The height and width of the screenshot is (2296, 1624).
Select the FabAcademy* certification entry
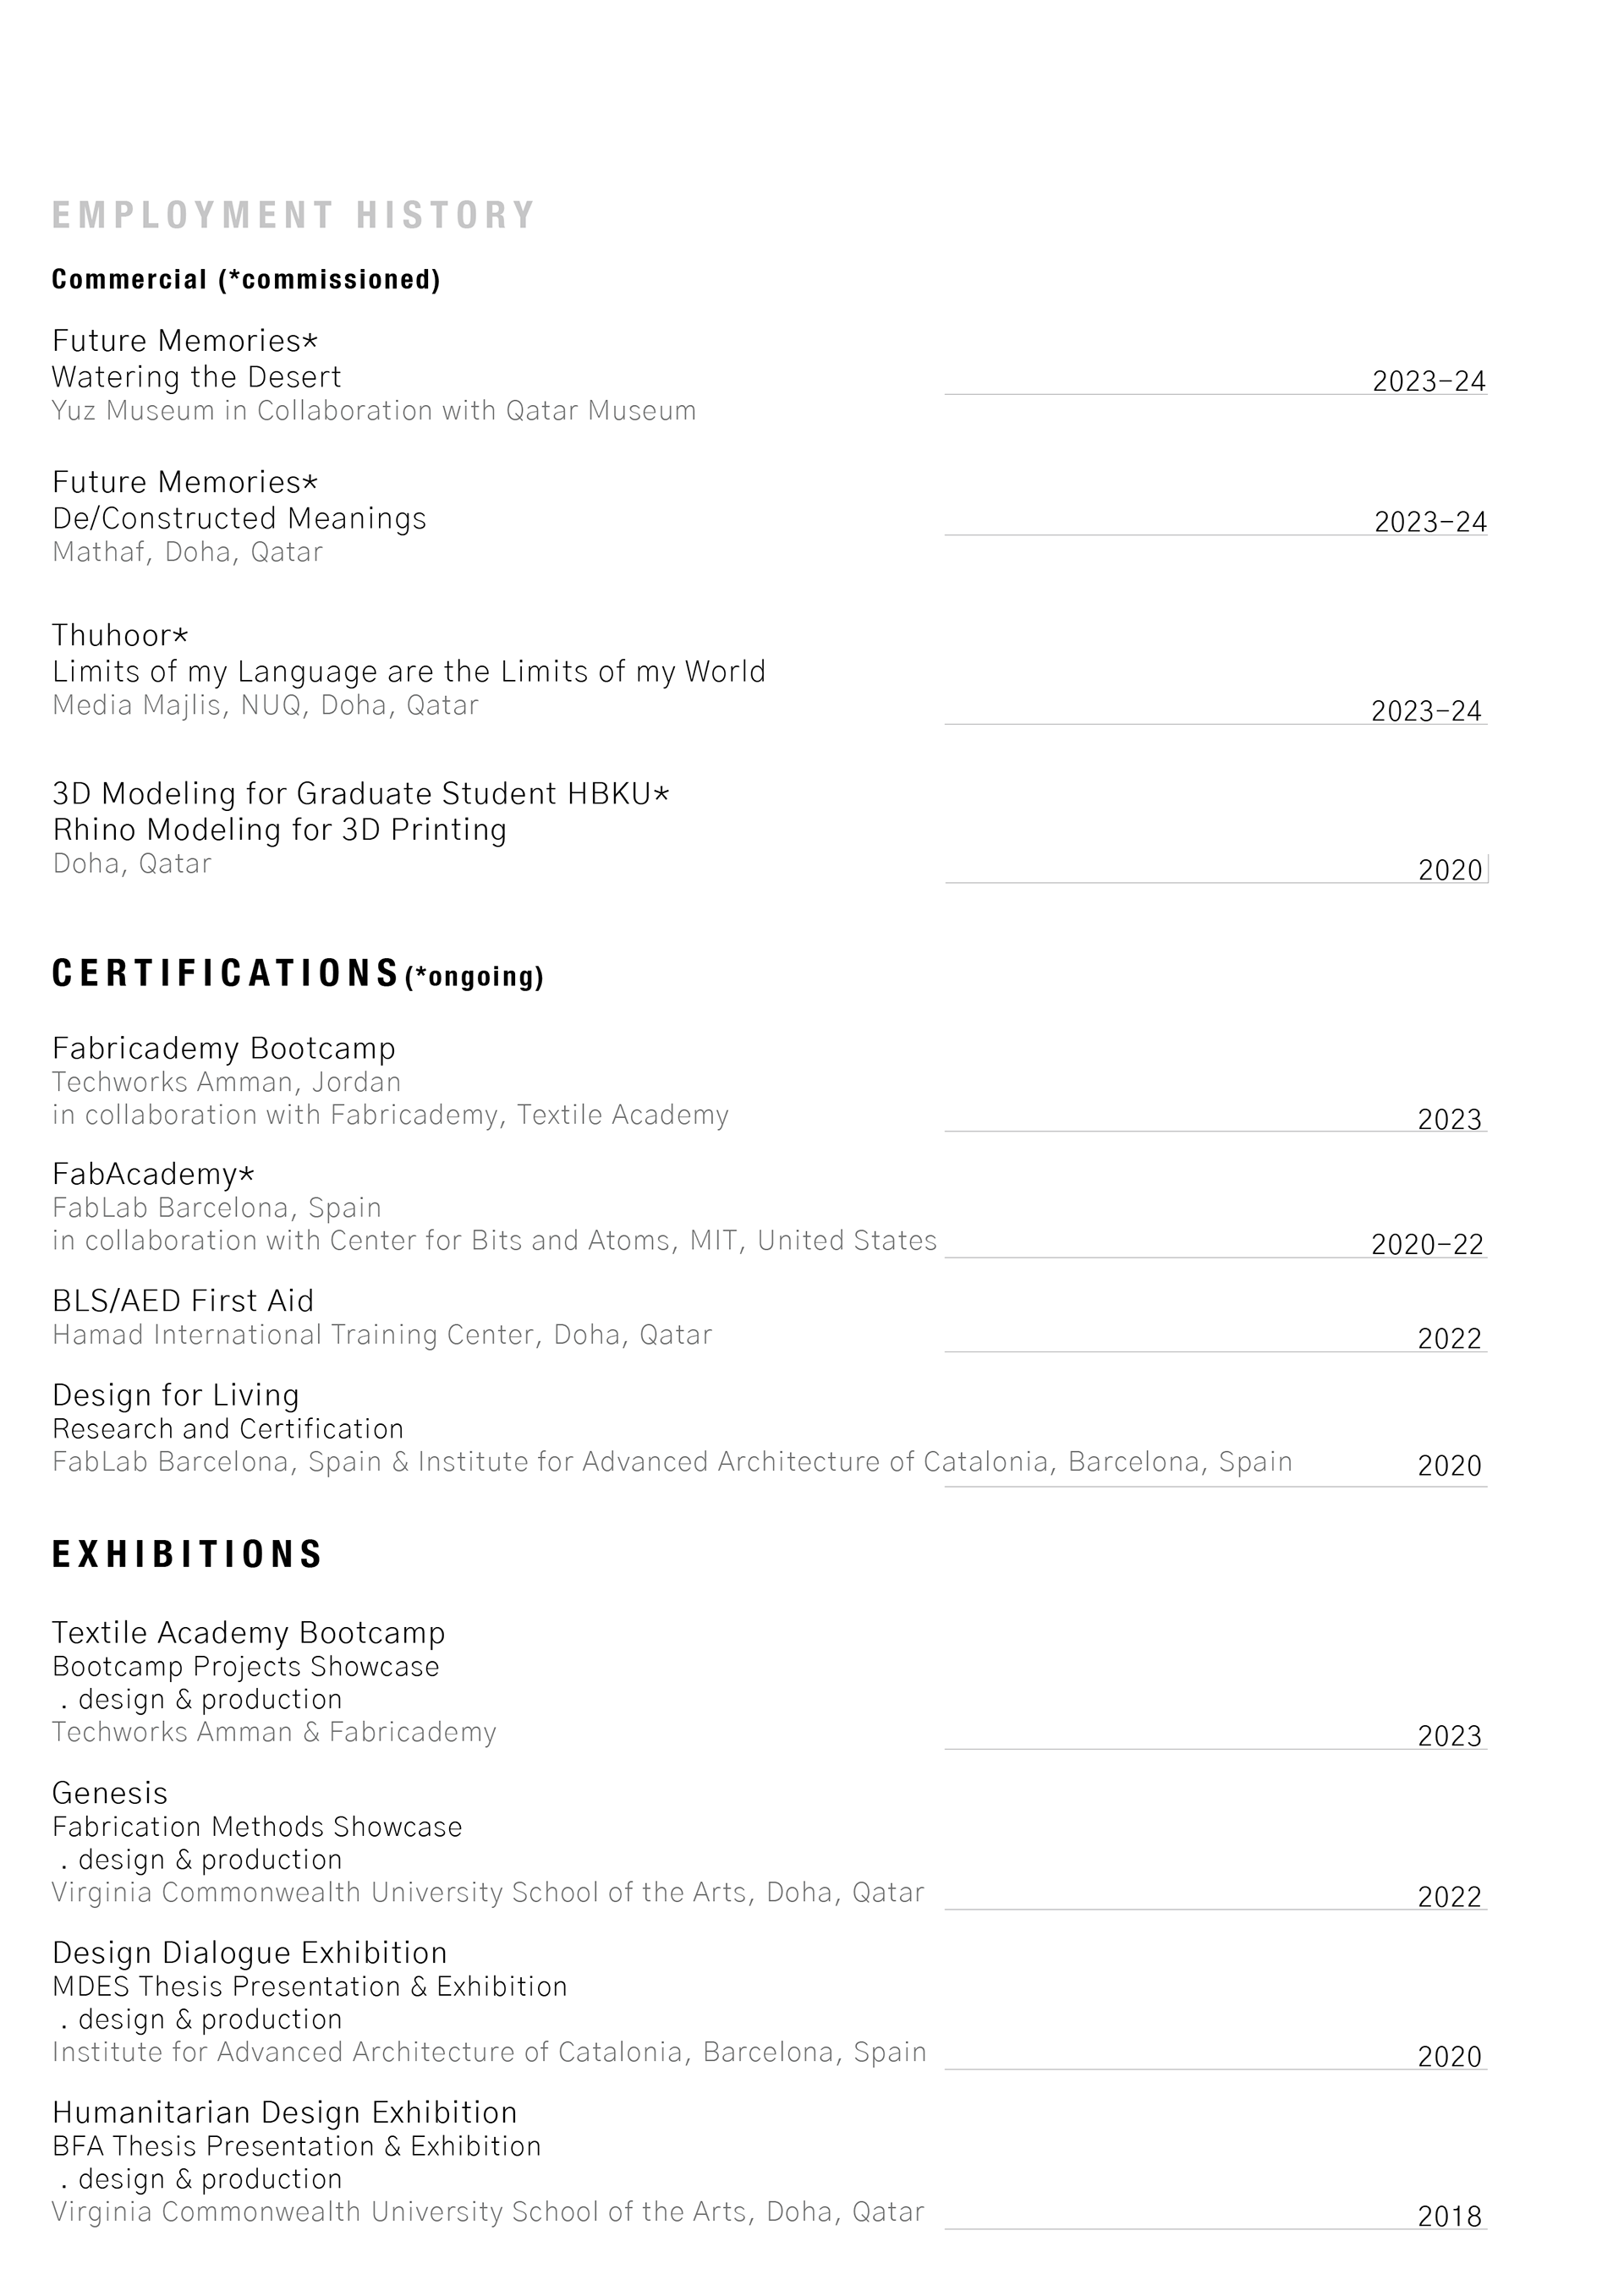(153, 1173)
